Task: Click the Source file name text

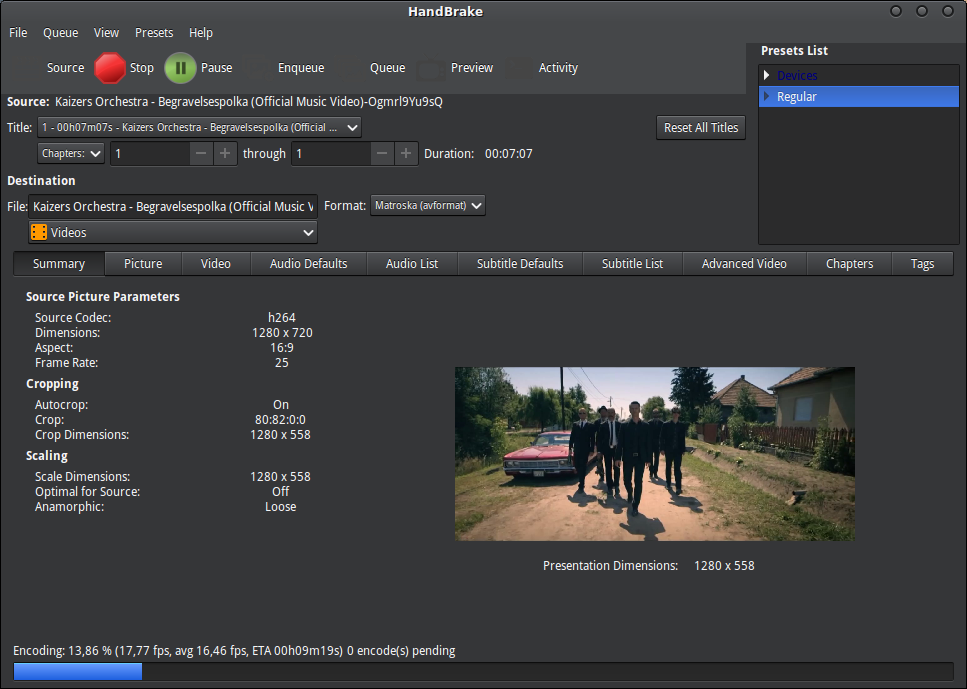Action: pos(249,102)
